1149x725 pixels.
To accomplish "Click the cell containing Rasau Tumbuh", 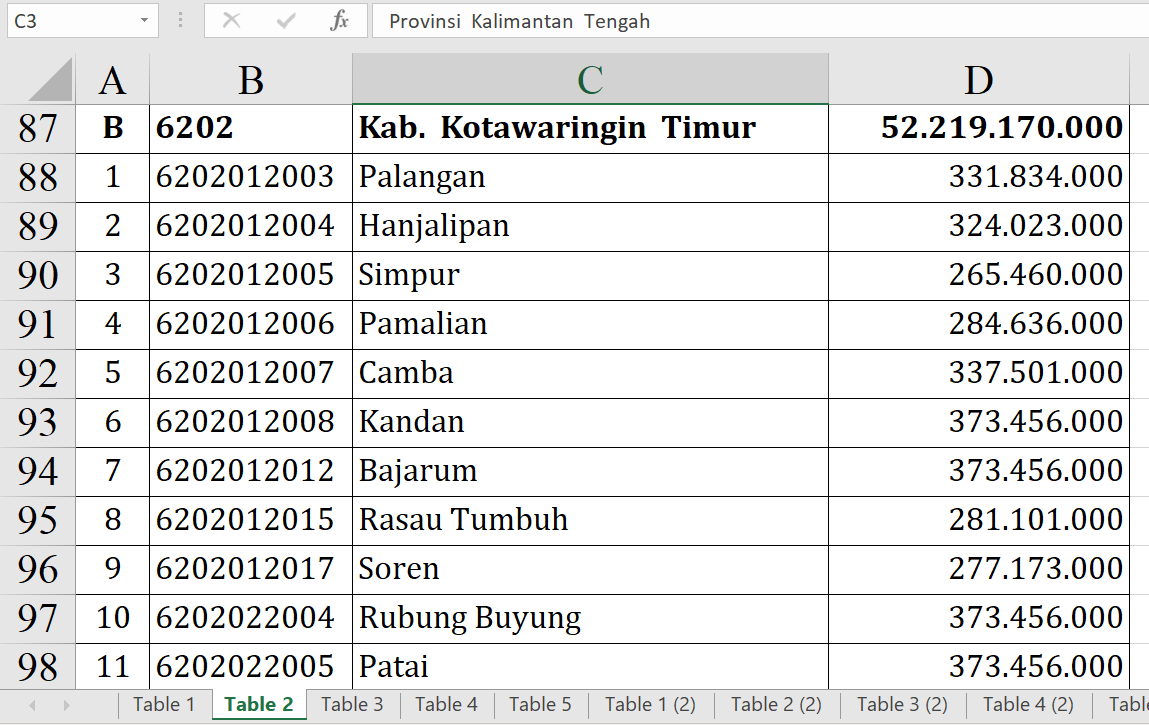I will coord(590,520).
